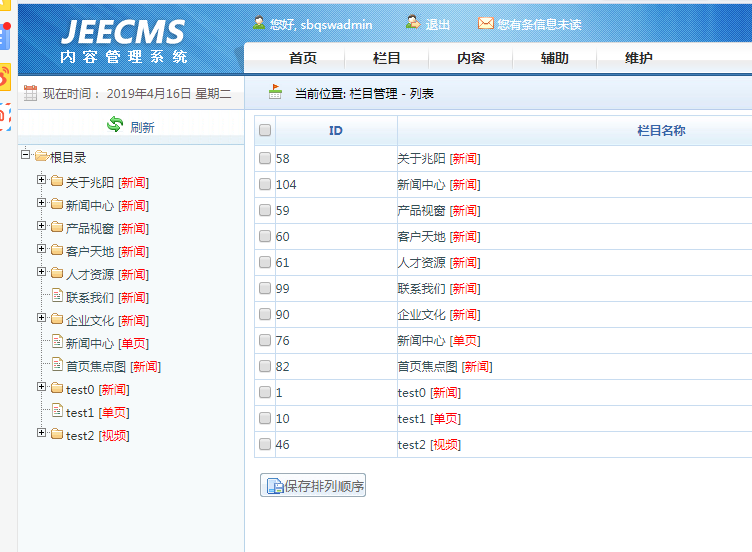This screenshot has width=752, height=552.
Task: Check the box for row ID 1
Action: 265,392
